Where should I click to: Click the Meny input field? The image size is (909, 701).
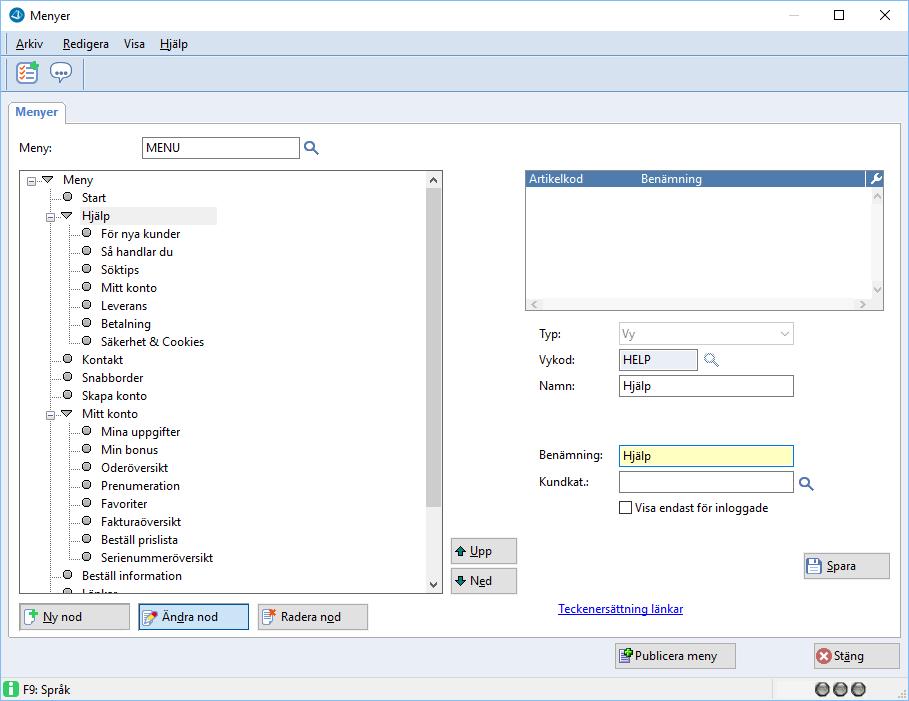[220, 148]
